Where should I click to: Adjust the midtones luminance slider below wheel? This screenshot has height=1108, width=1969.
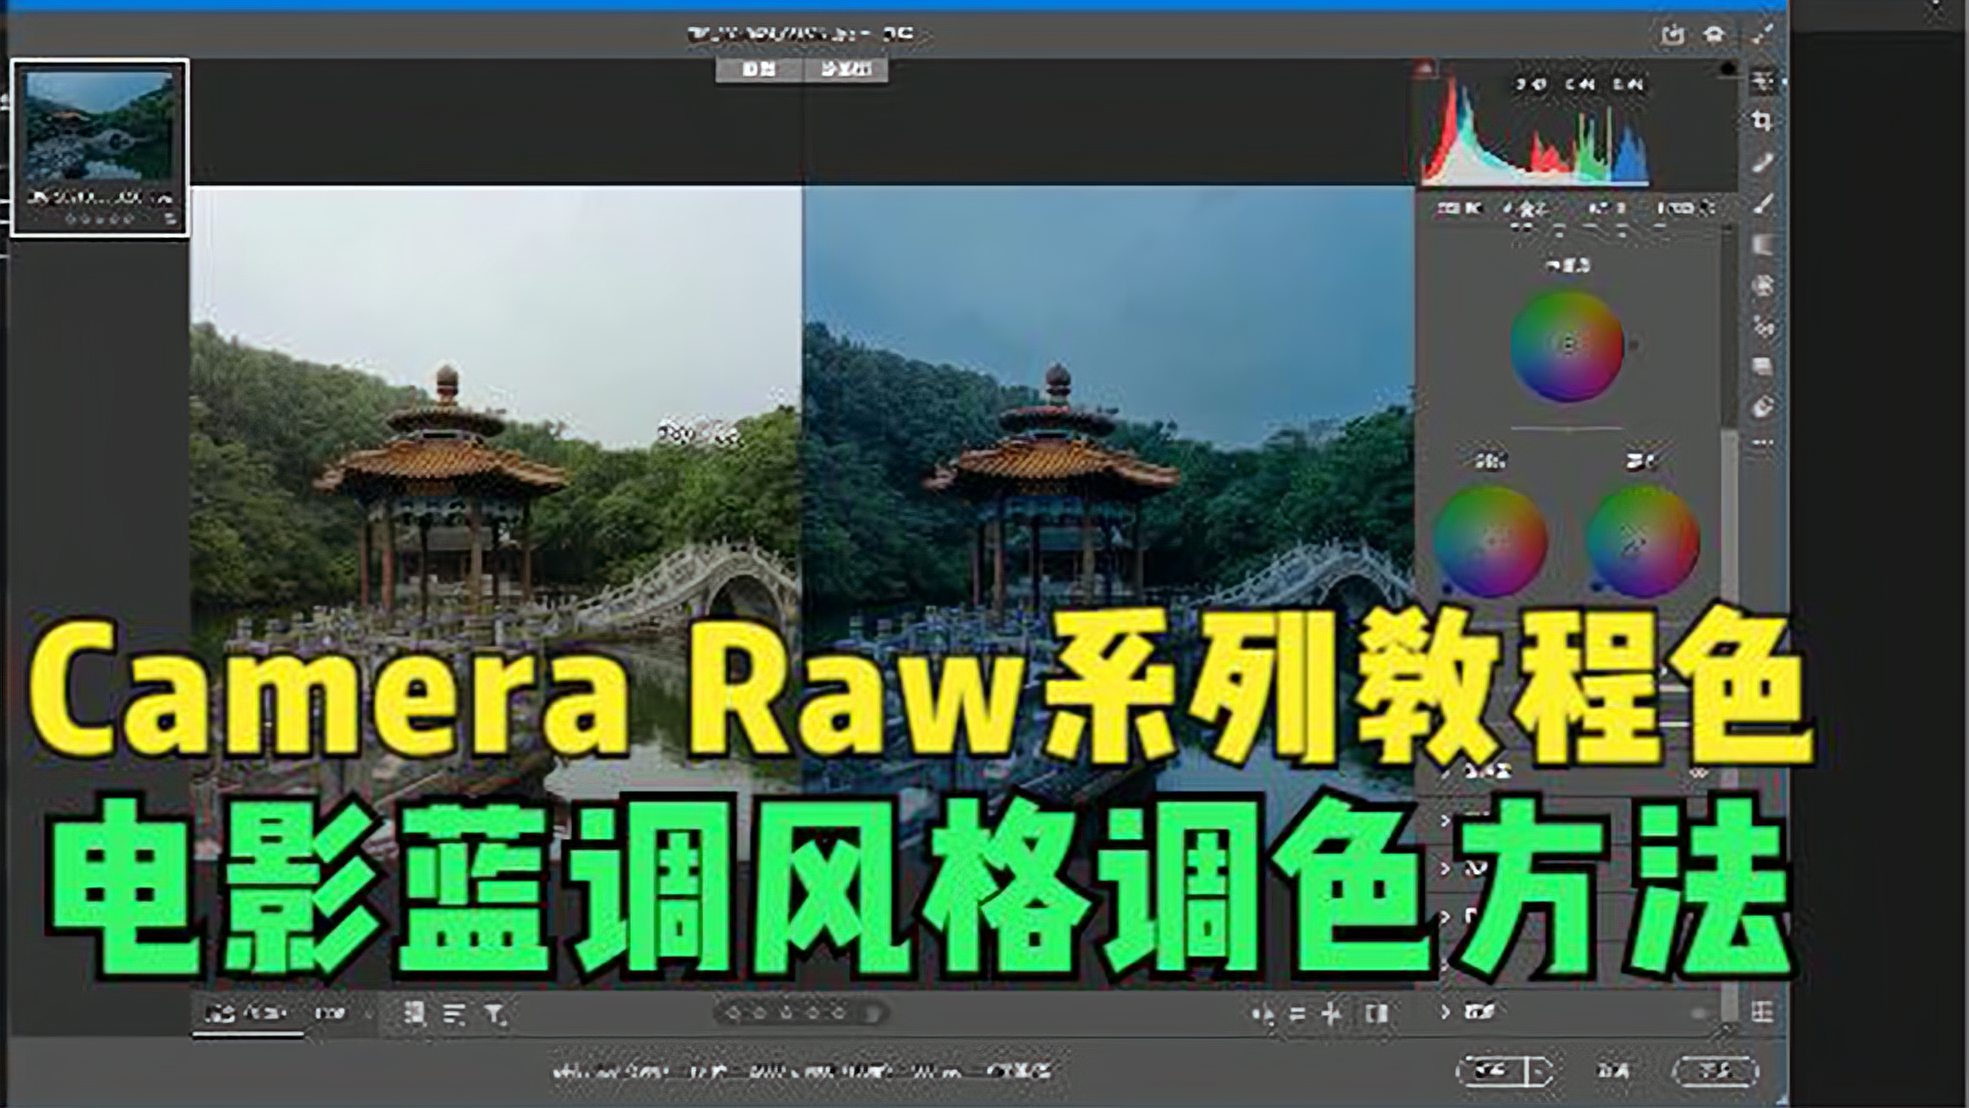pos(1567,427)
